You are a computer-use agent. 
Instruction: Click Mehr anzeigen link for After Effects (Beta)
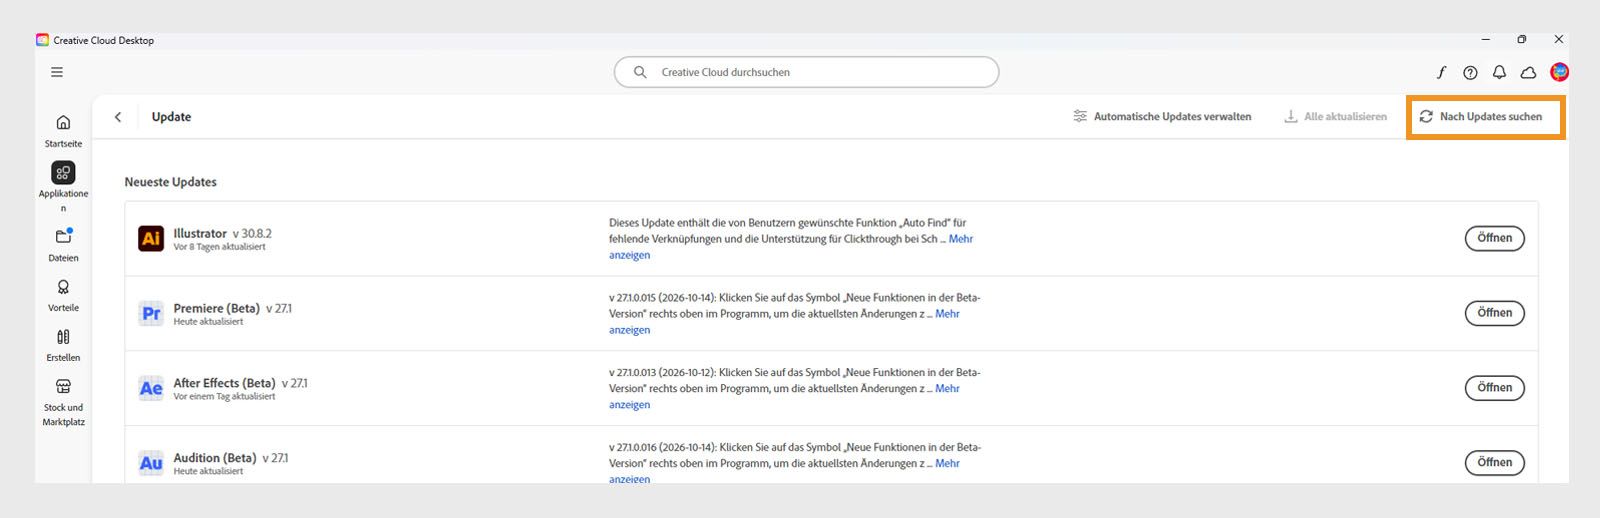coord(947,389)
